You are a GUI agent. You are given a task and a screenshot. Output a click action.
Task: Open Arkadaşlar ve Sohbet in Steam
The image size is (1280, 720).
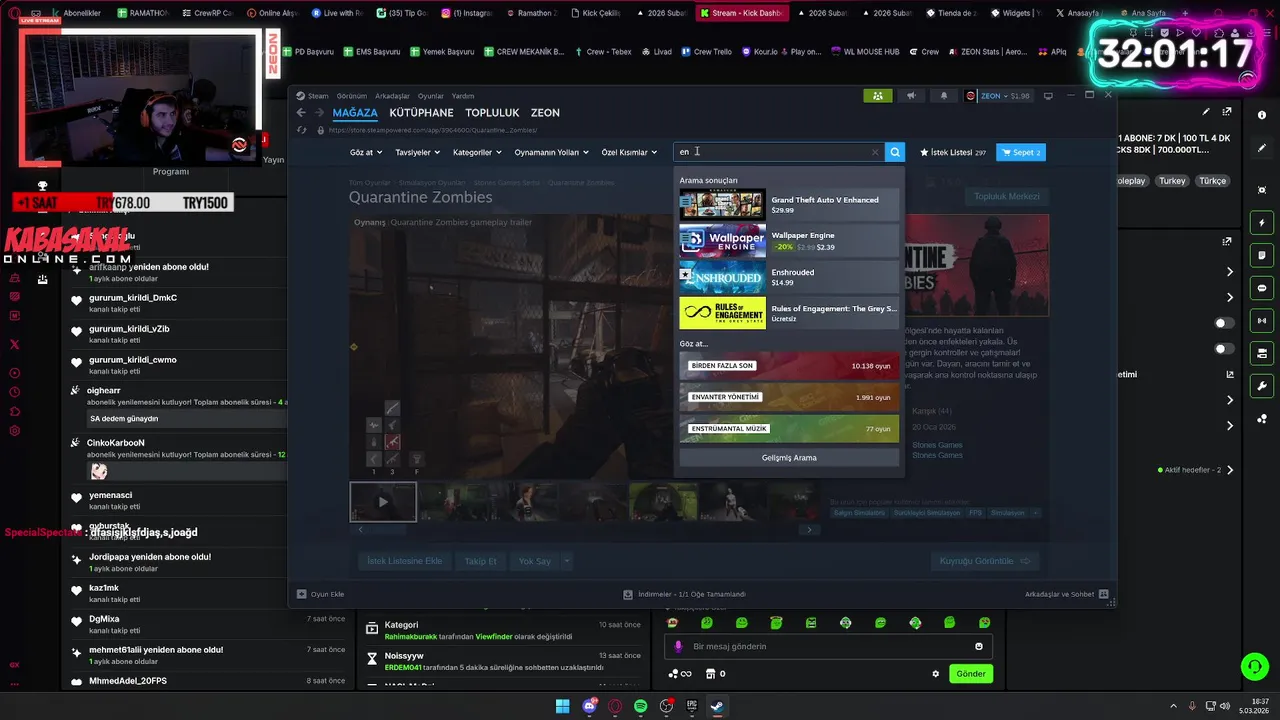[x=1066, y=594]
